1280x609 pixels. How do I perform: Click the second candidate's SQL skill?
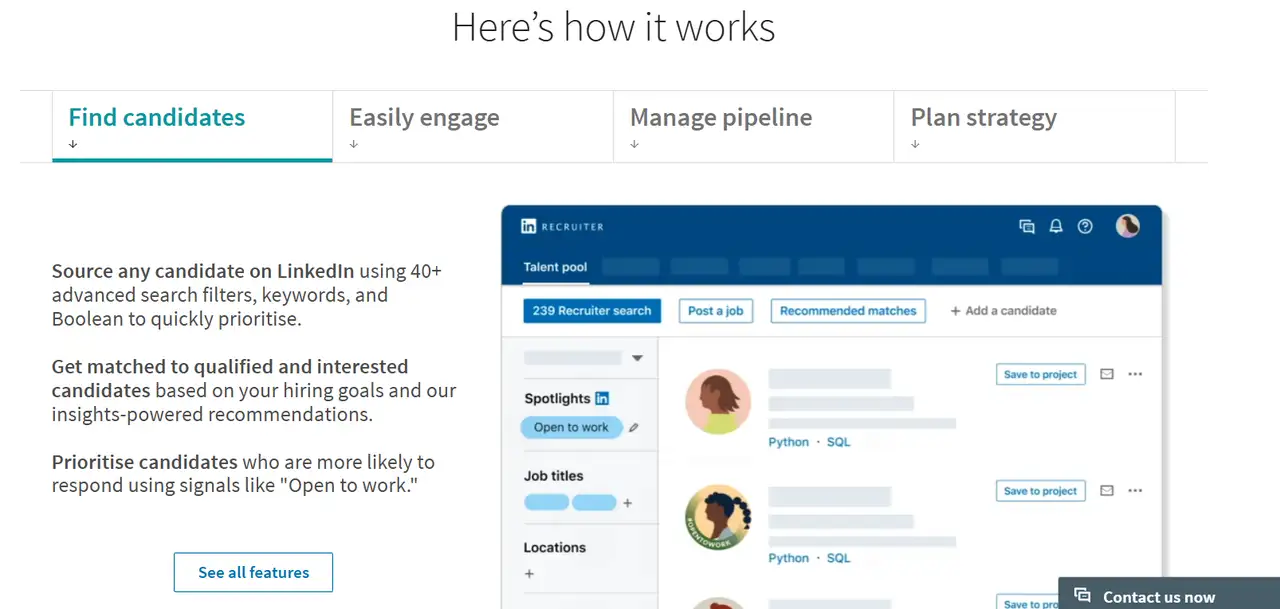[838, 558]
